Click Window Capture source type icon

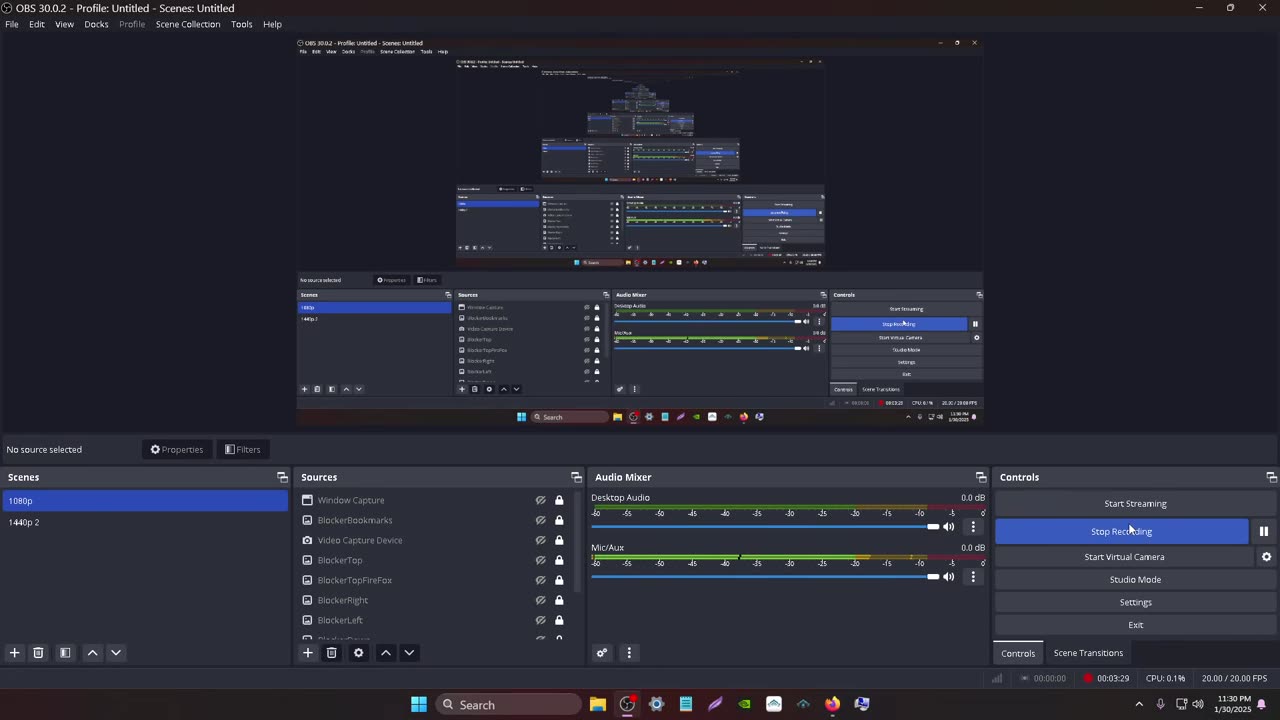307,500
